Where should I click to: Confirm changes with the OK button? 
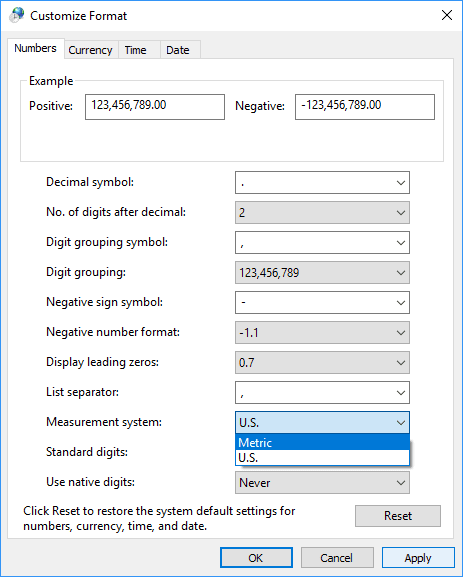click(x=256, y=558)
